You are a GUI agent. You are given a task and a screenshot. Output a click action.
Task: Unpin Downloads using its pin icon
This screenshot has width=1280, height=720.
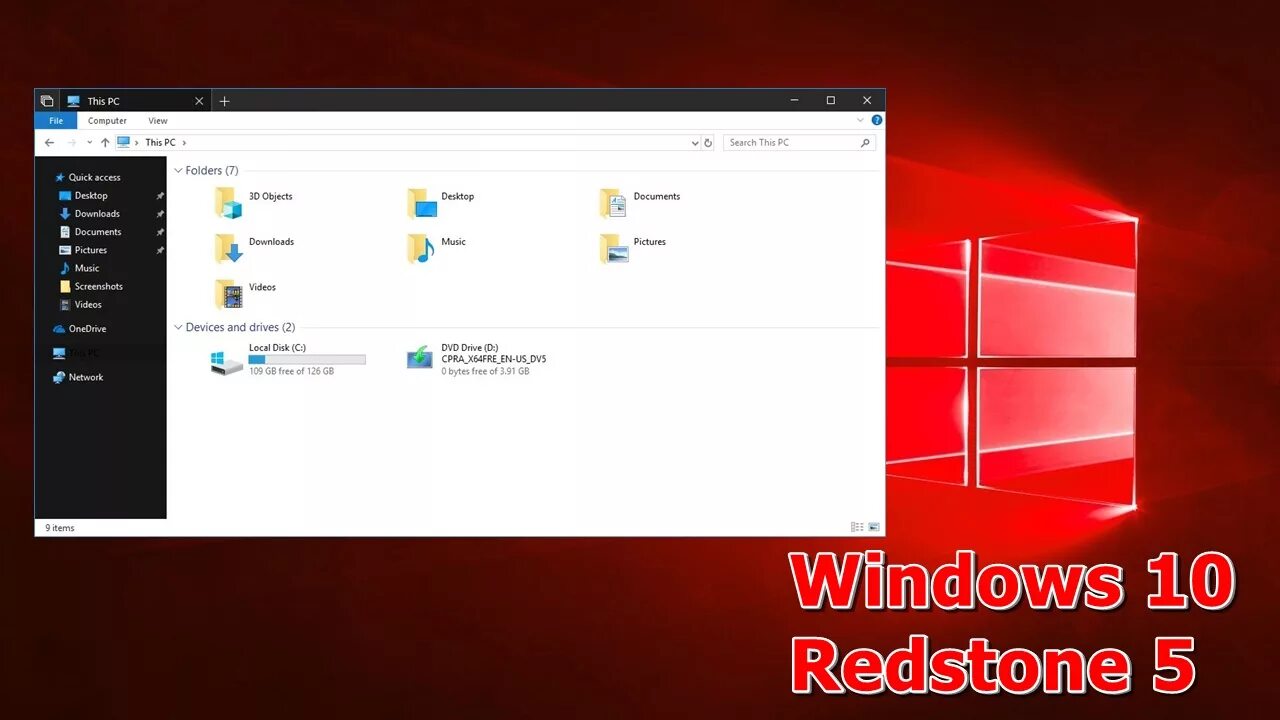tap(160, 214)
